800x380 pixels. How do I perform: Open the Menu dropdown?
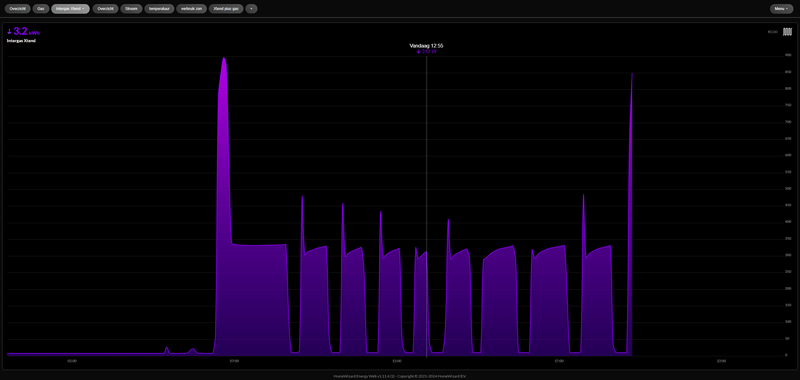[x=782, y=9]
